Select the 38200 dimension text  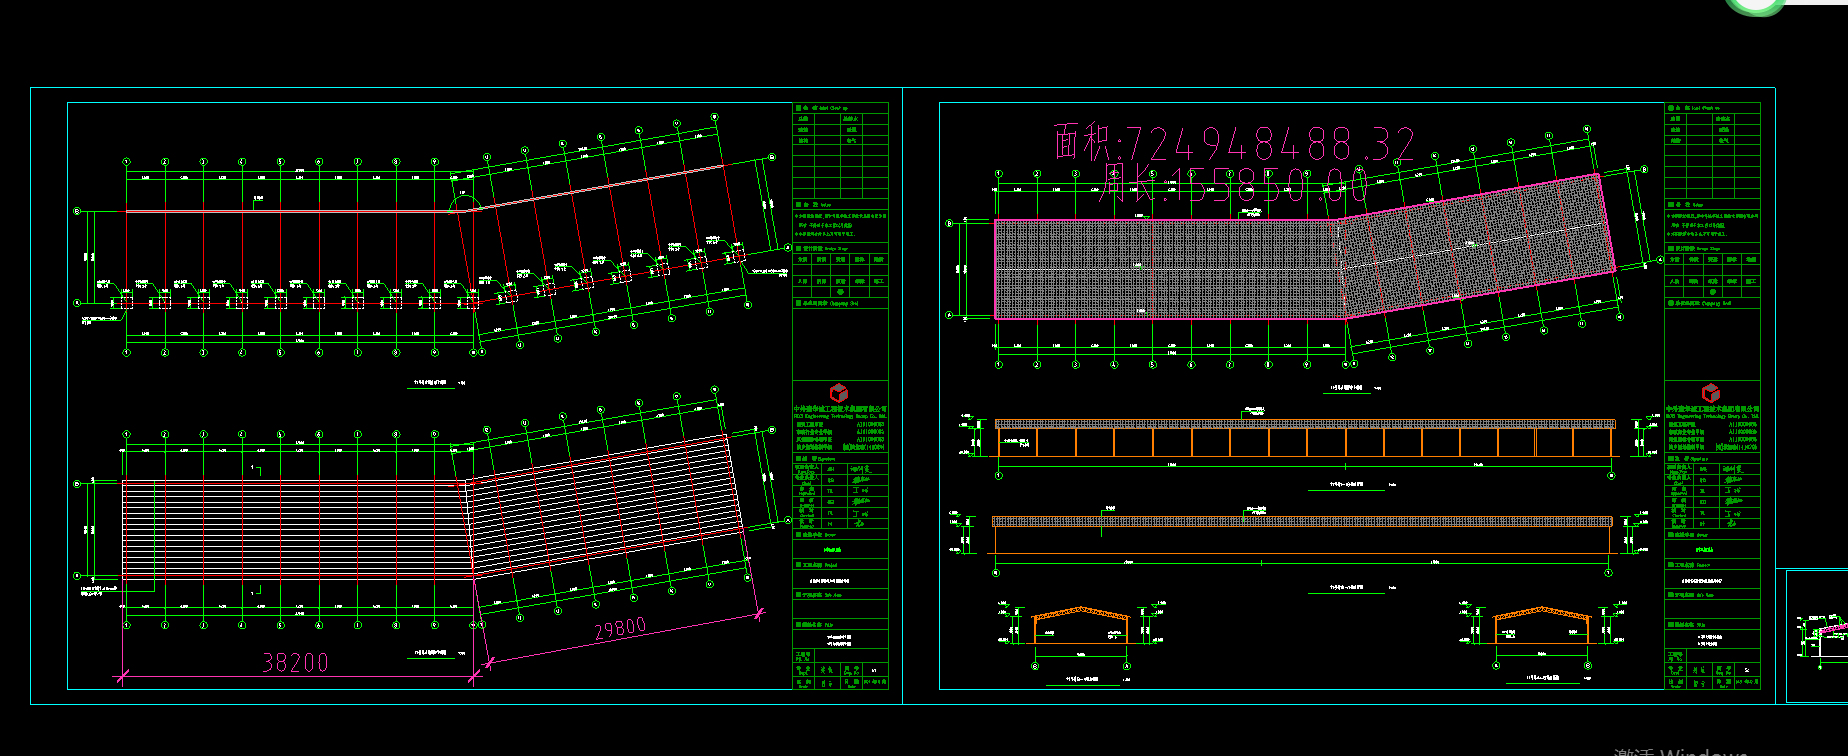click(295, 662)
